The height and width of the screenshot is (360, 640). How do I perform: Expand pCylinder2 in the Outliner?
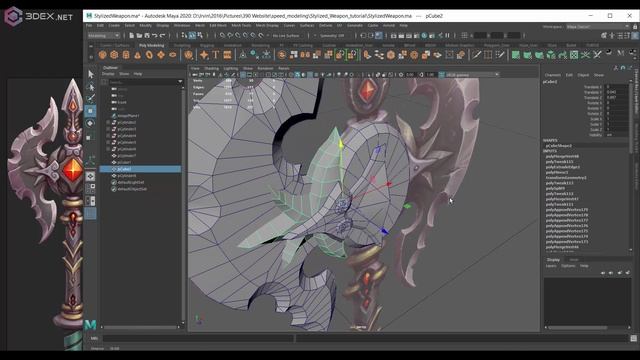[x=108, y=122]
